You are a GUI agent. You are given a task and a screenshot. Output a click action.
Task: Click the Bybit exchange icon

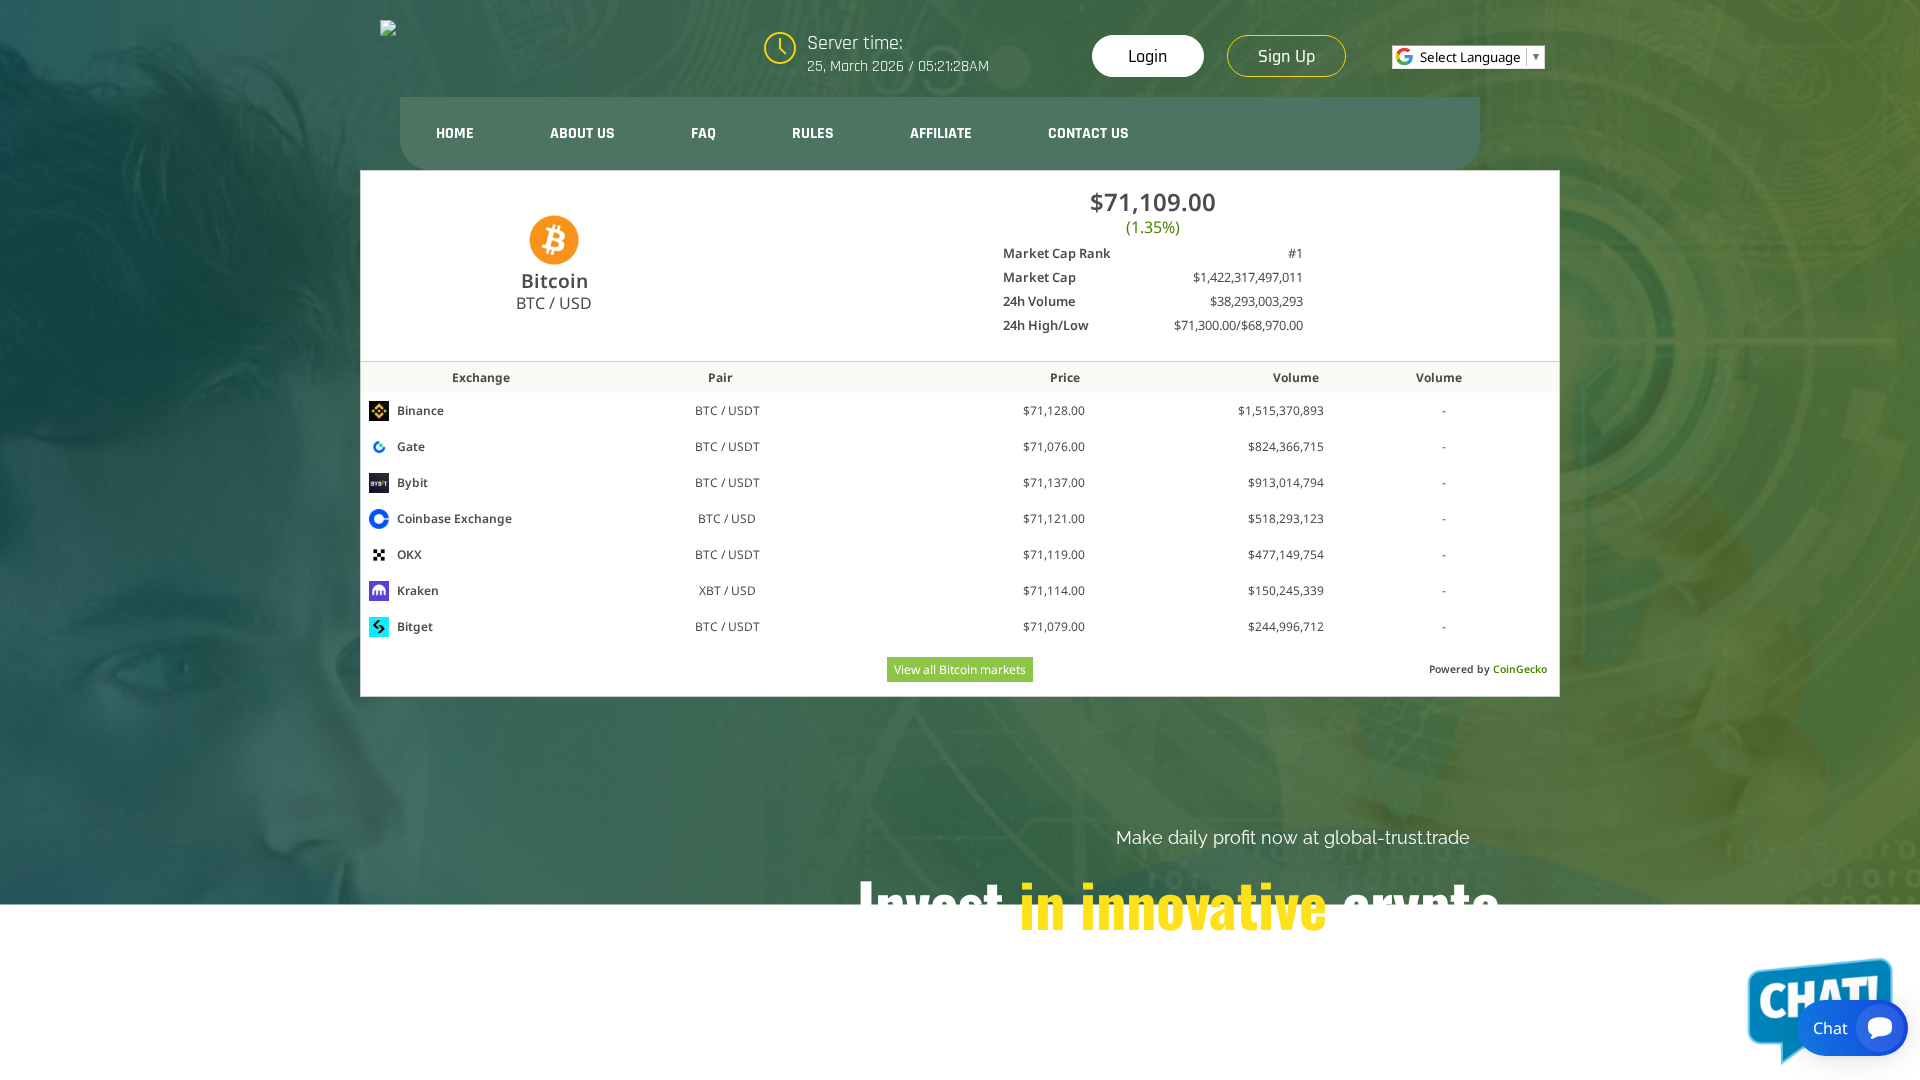point(379,482)
